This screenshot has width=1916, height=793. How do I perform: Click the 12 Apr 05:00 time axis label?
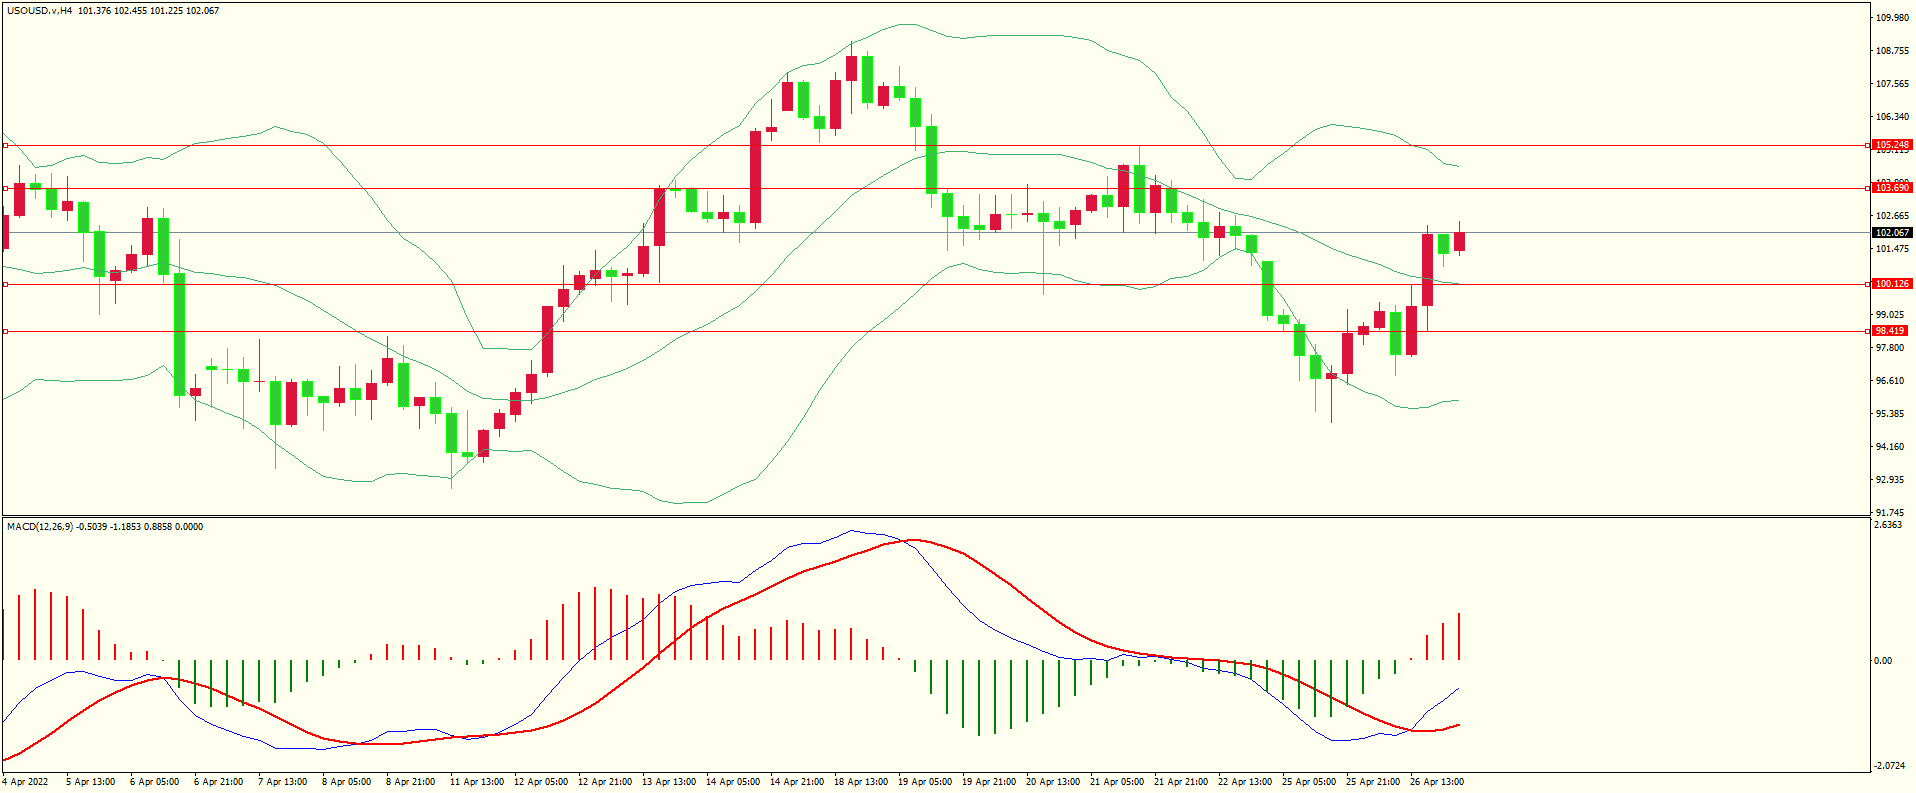[540, 782]
